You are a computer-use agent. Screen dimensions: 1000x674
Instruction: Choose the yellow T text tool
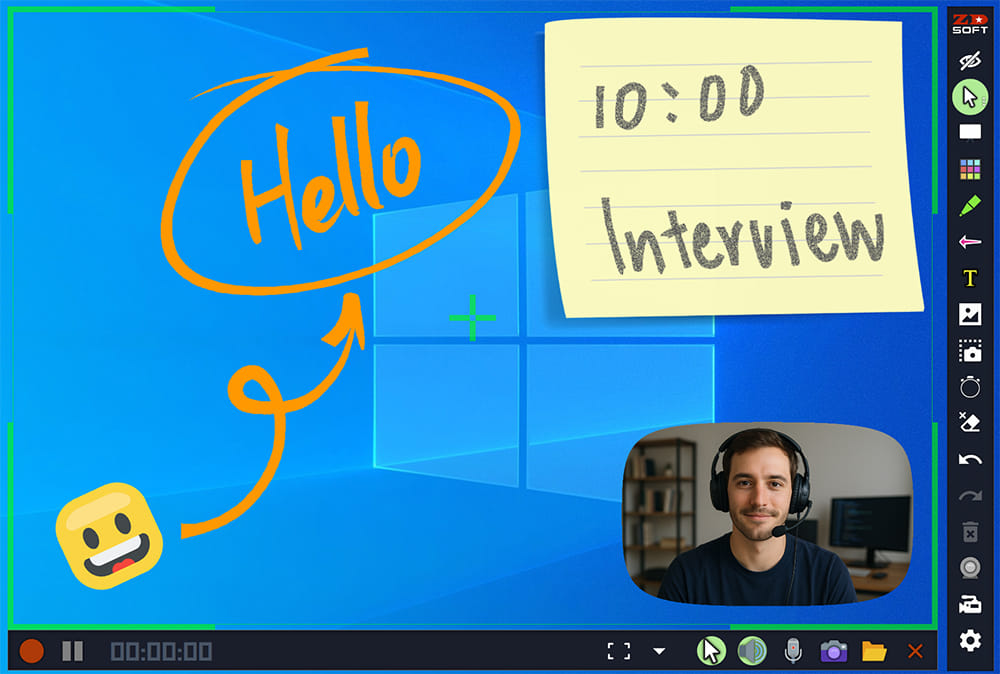pyautogui.click(x=969, y=278)
